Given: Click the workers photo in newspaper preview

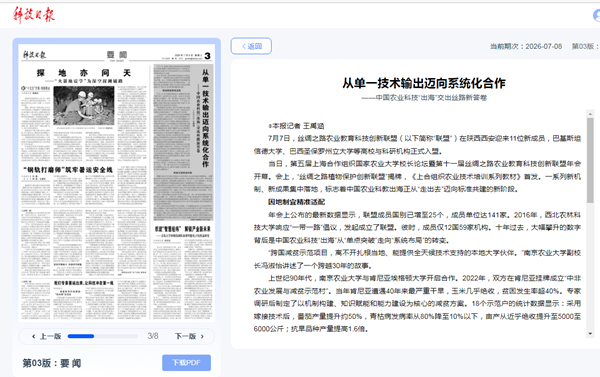Looking at the screenshot, I should [84, 106].
